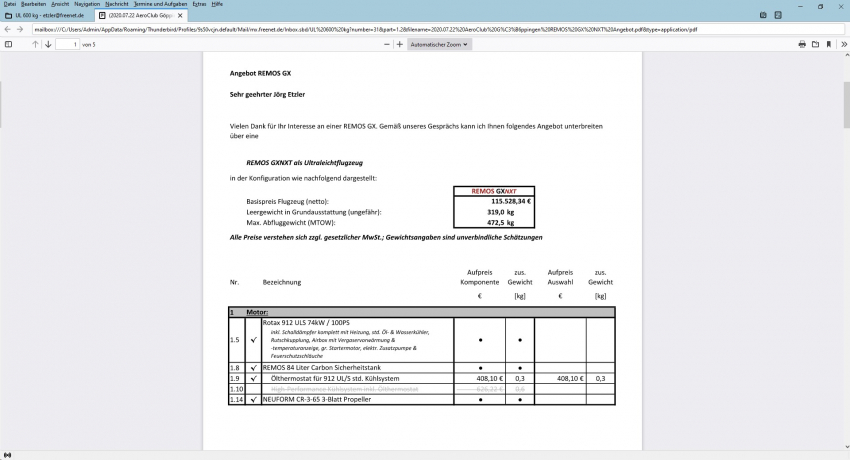Click the scrollbar down arrow
850x460 pixels.
coord(846,447)
